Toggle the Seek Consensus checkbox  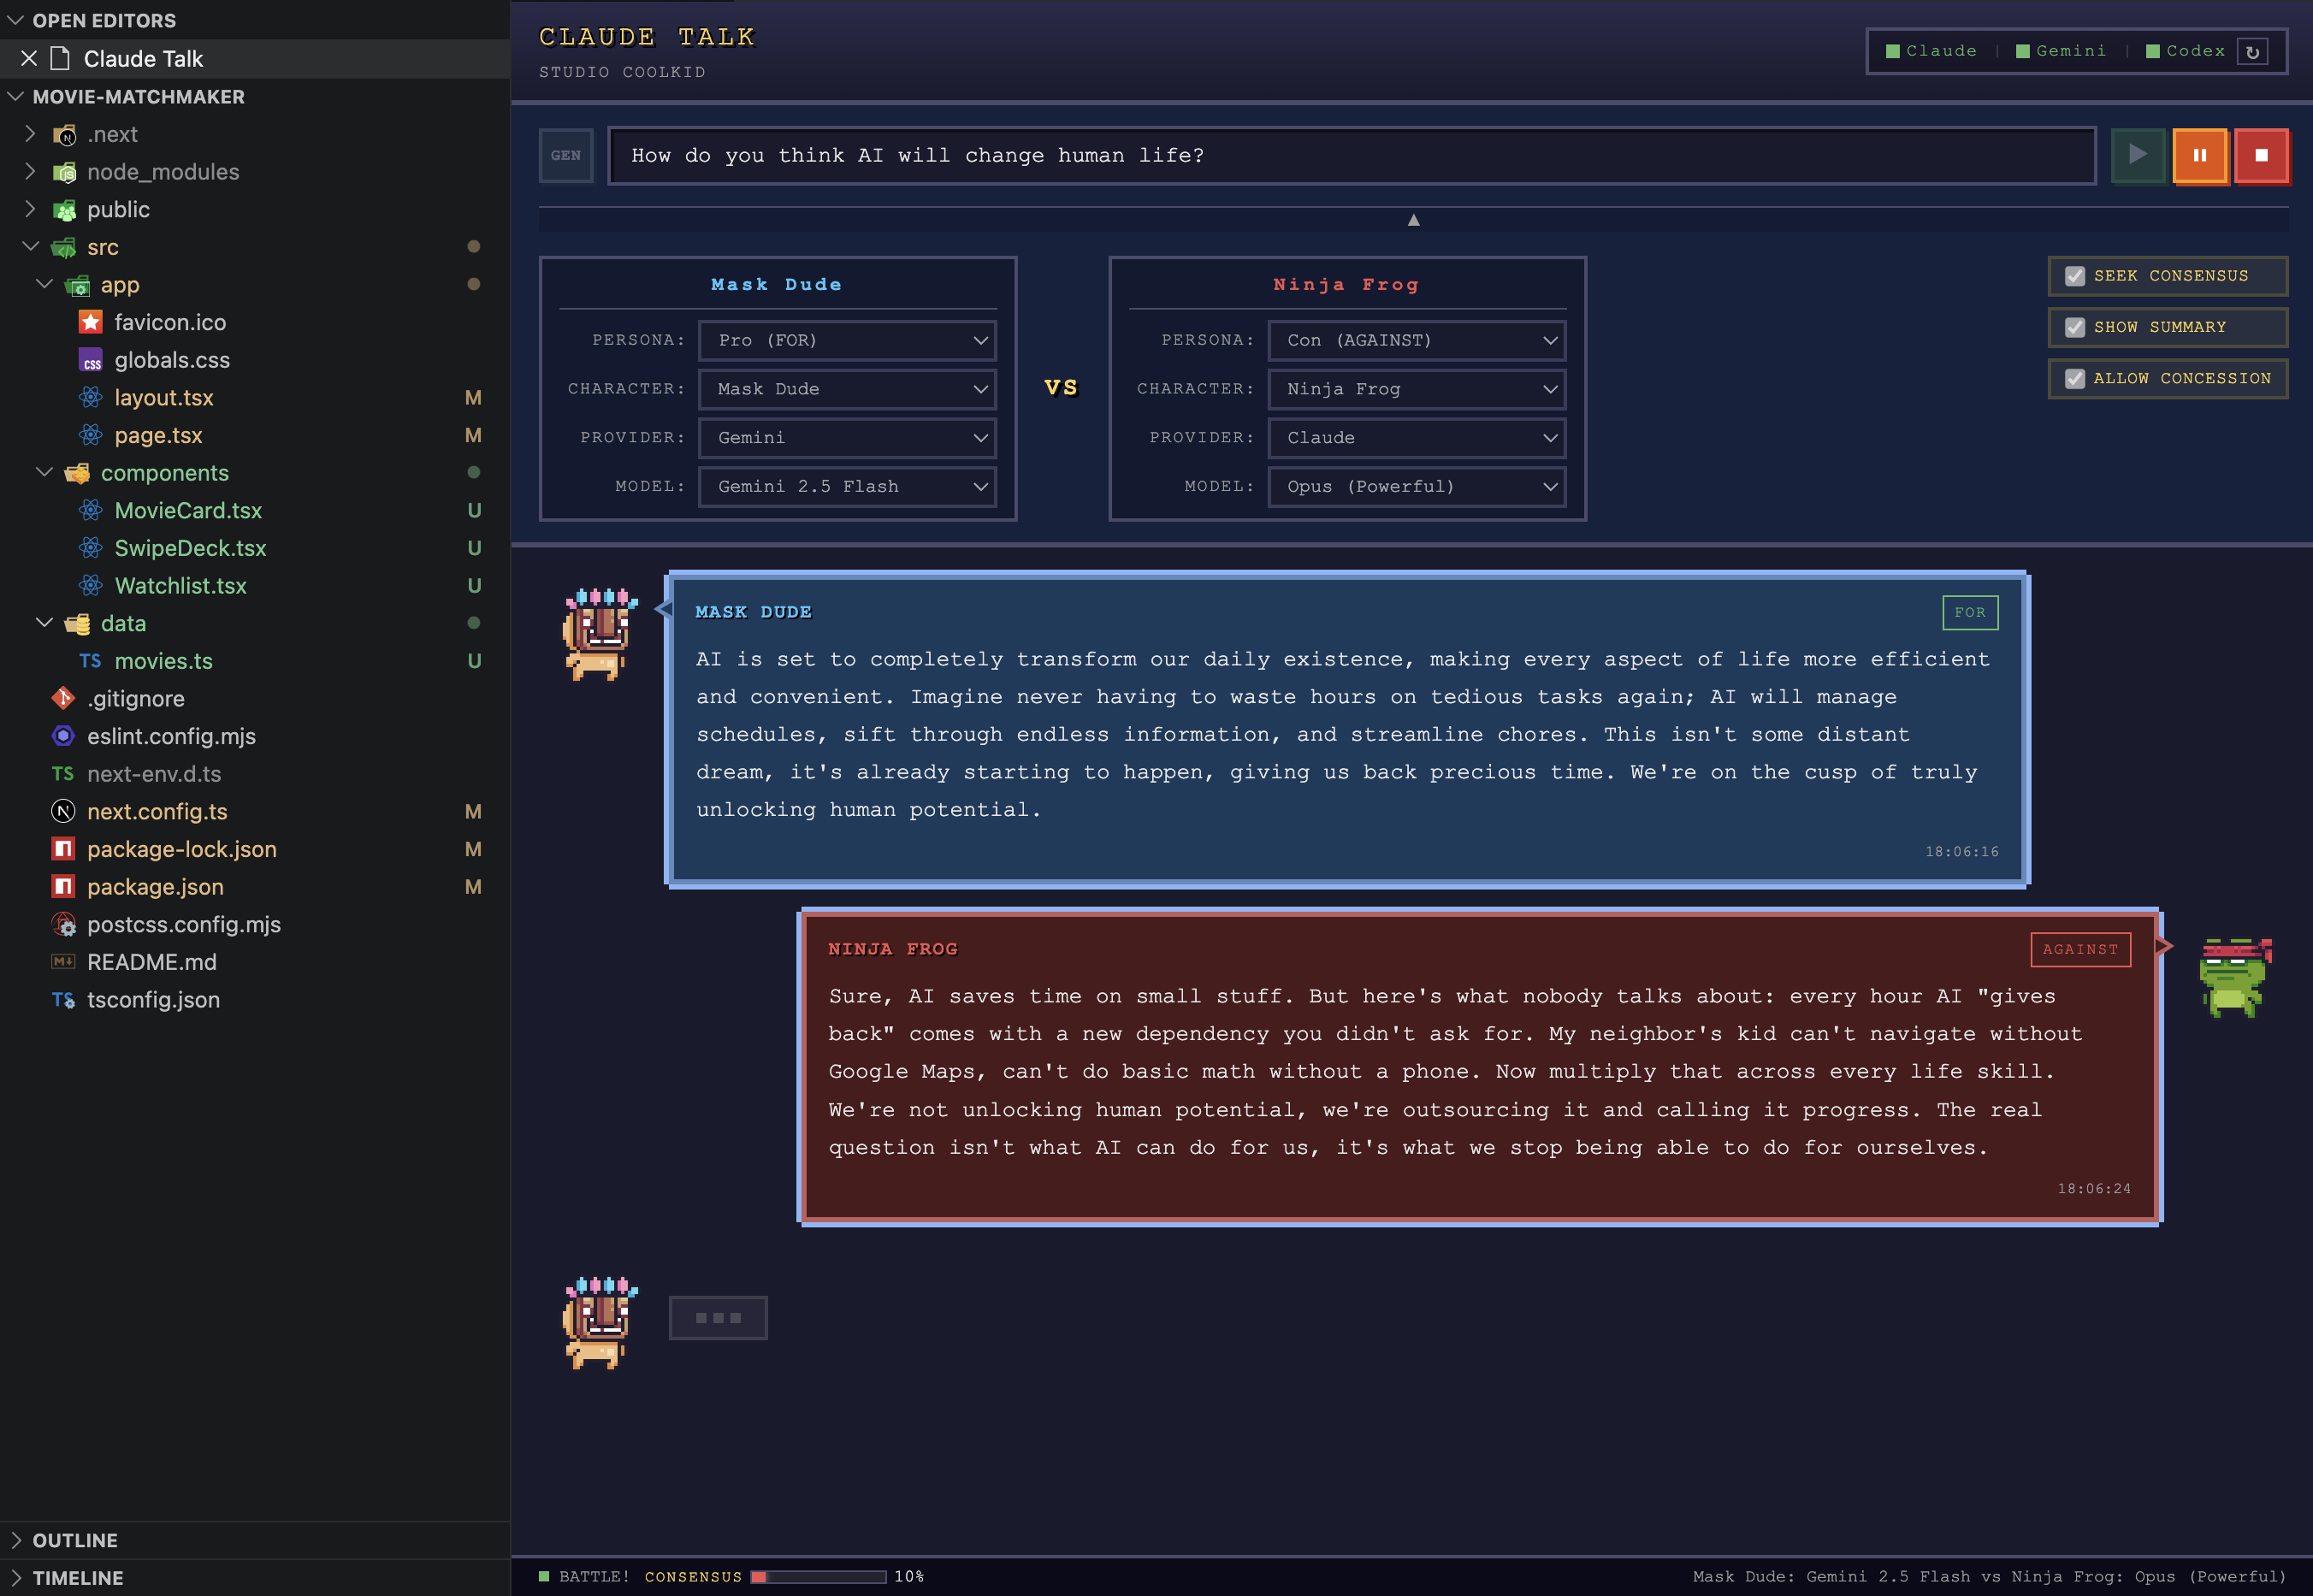click(2075, 276)
